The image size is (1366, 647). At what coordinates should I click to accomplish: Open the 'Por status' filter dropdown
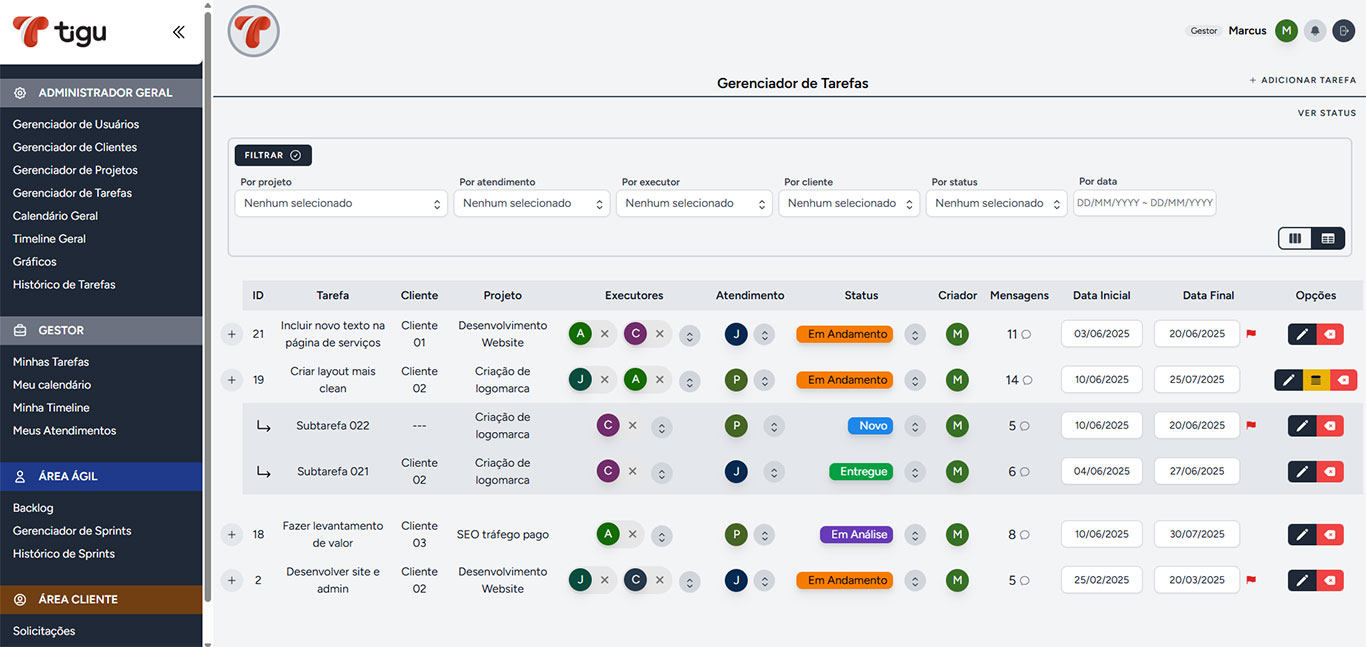996,203
